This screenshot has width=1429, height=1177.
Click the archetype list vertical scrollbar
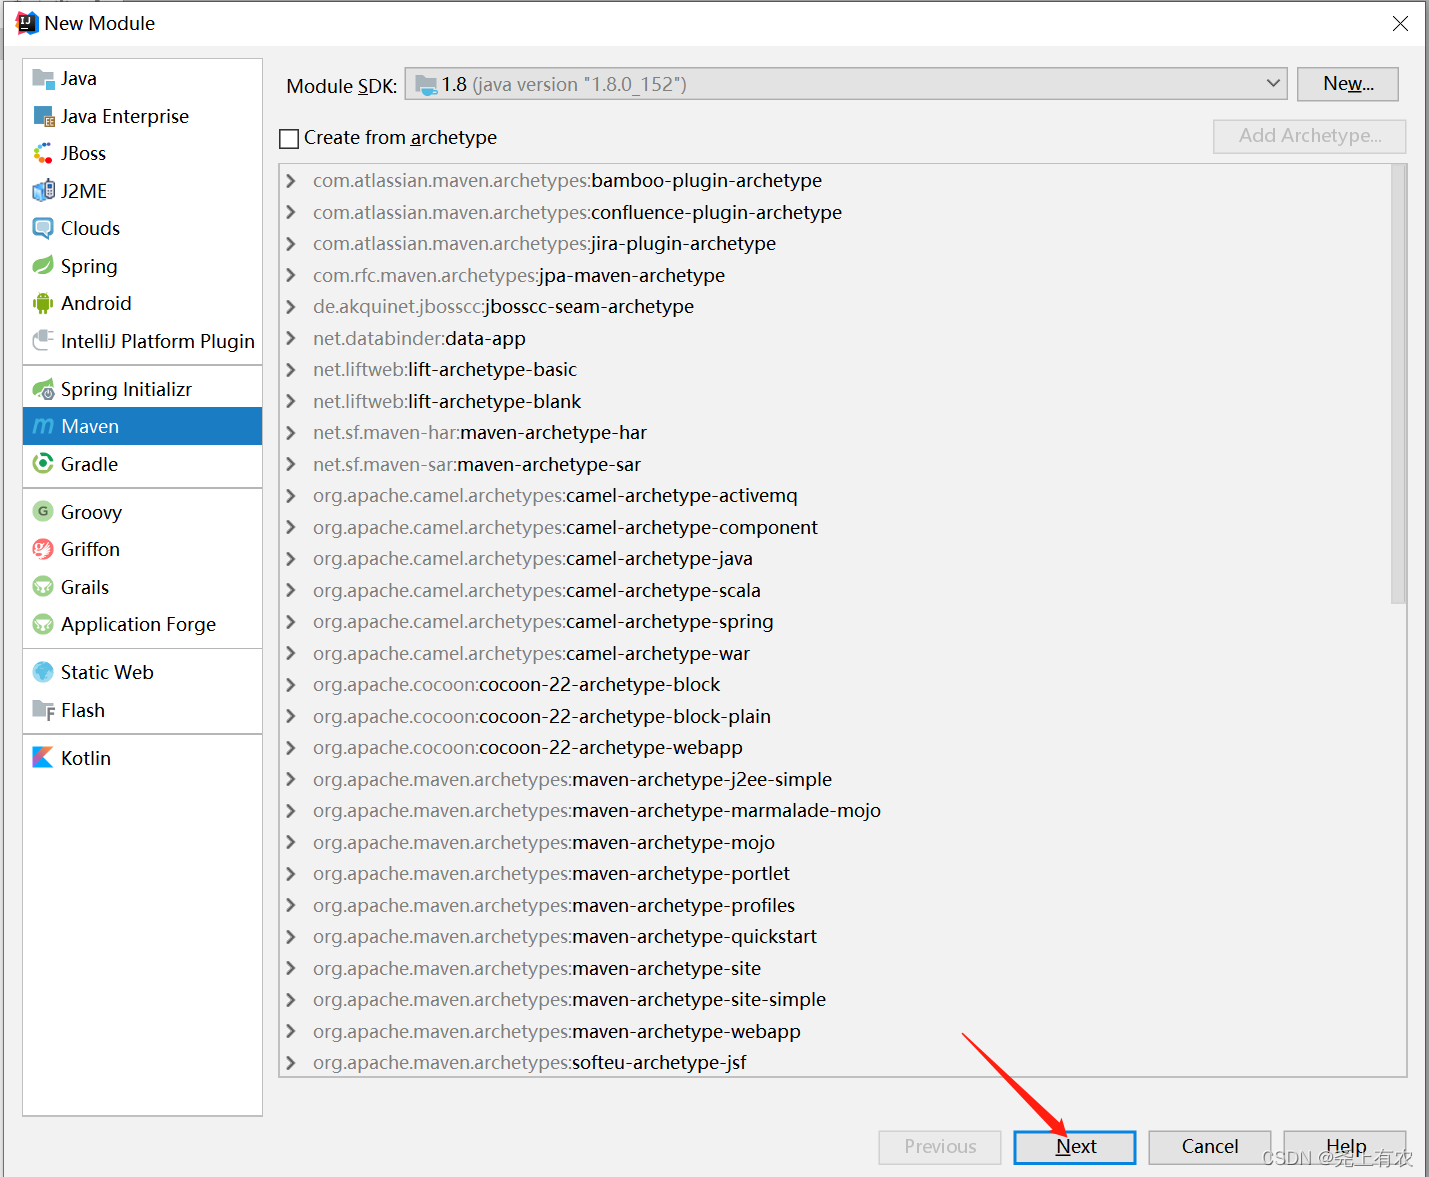point(1398,385)
